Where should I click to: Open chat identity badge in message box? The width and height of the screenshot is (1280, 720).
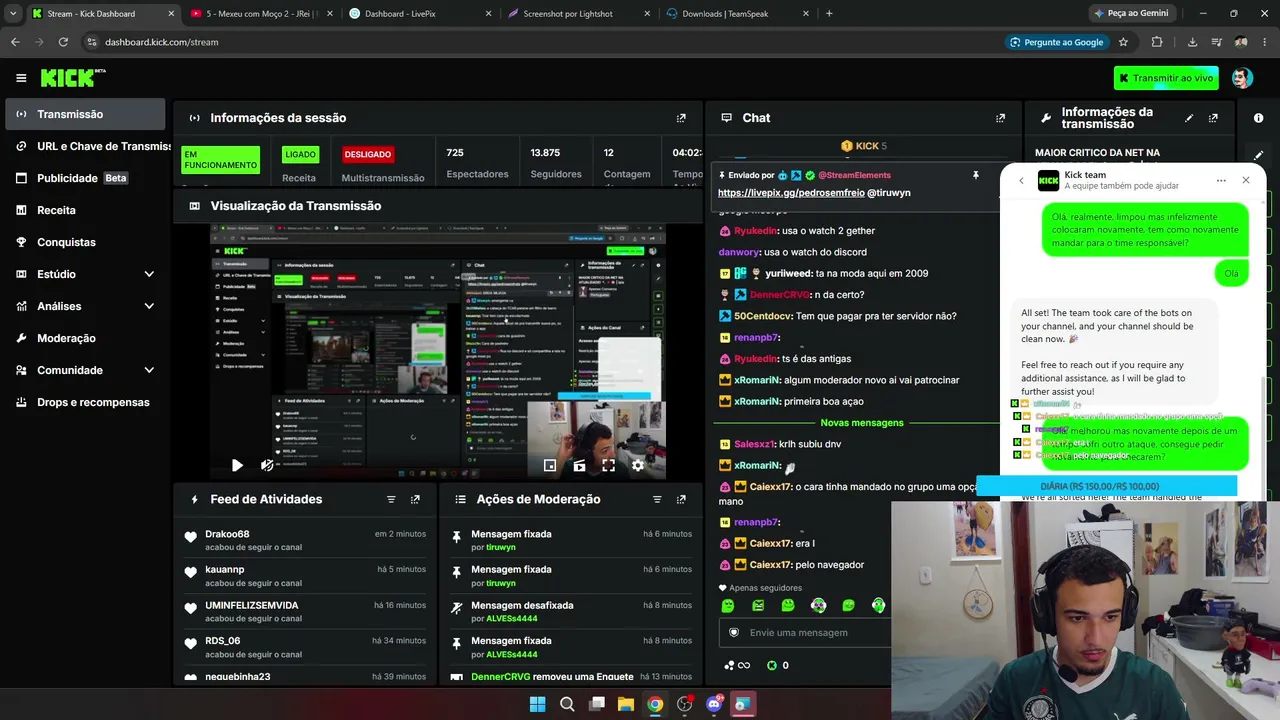734,632
